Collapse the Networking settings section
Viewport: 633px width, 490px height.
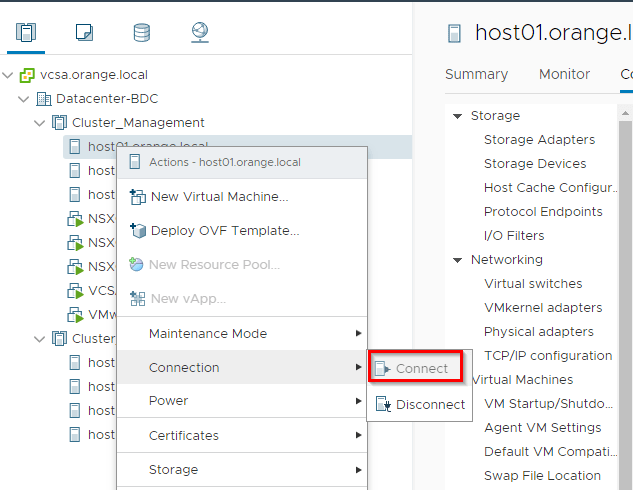(x=458, y=260)
